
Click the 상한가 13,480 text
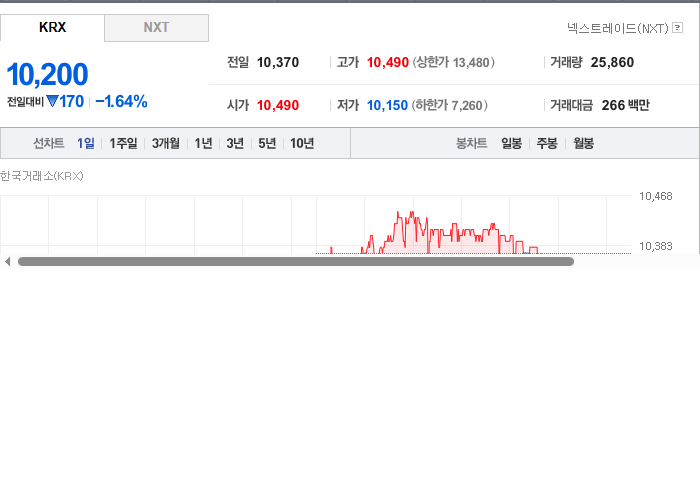(x=453, y=62)
